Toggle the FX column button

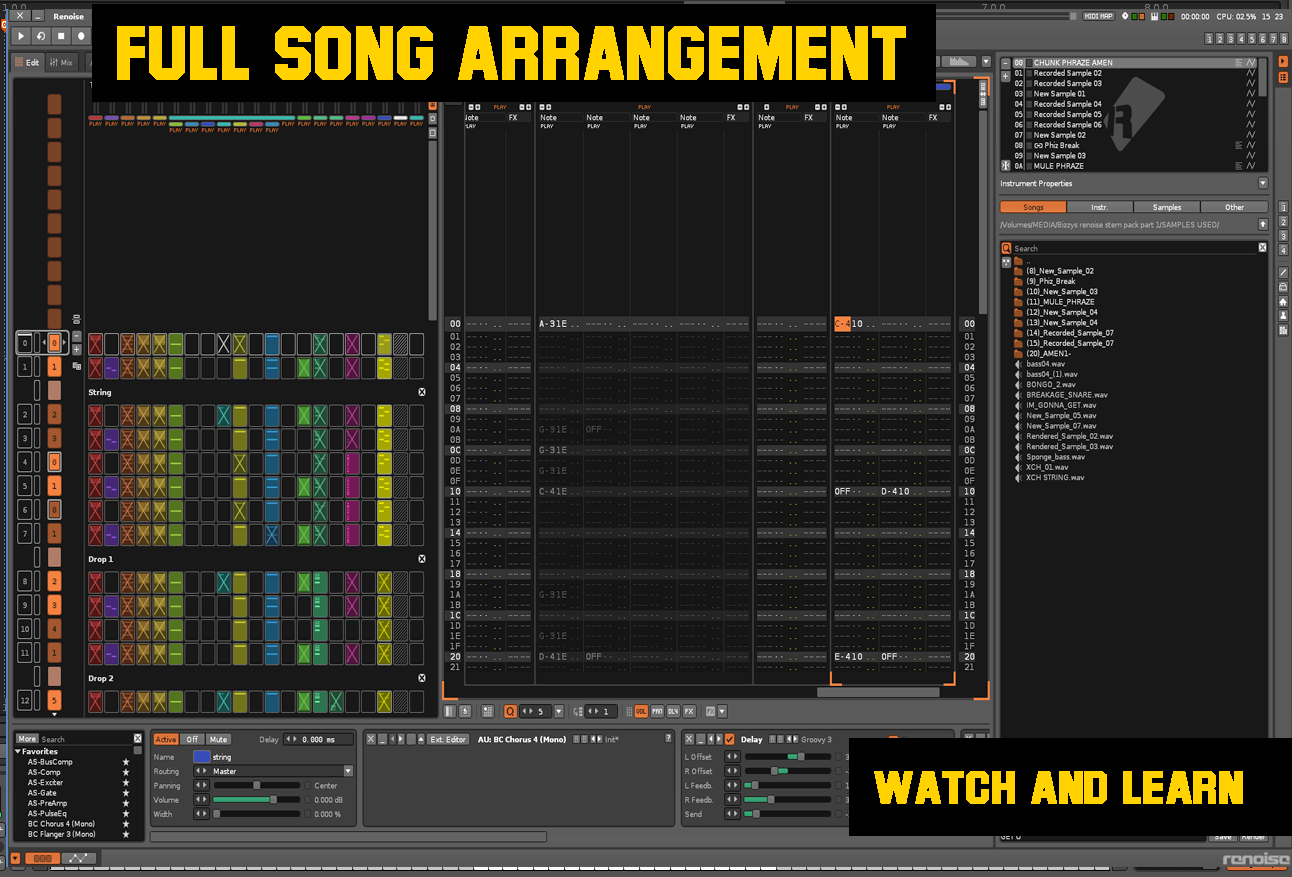(x=689, y=712)
